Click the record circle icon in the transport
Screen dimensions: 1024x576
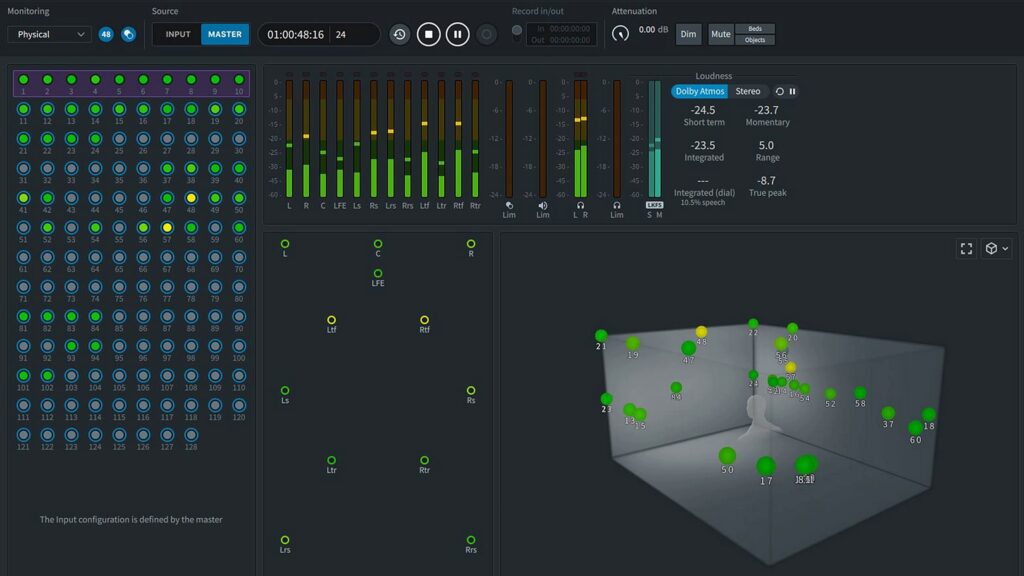[x=487, y=33]
